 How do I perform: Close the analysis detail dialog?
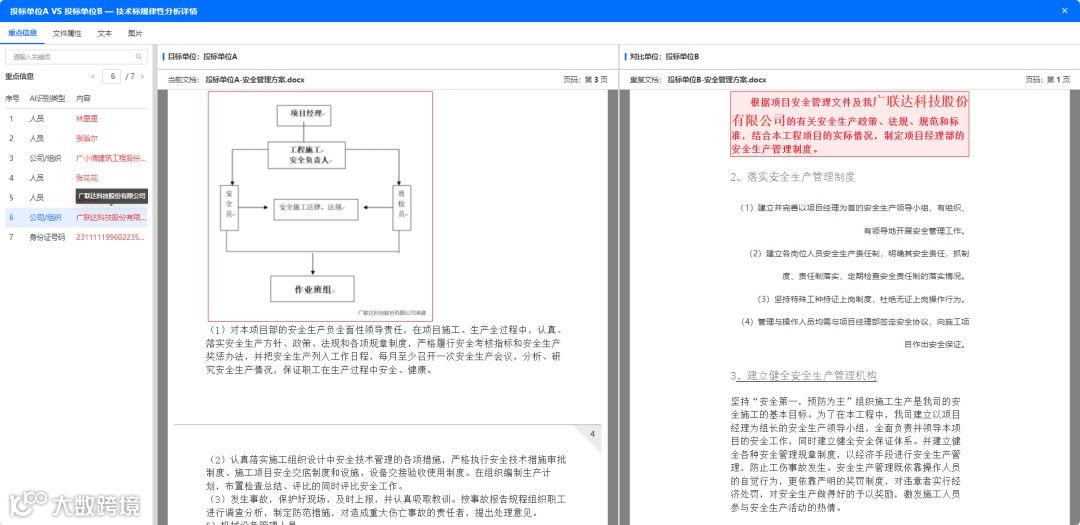(1066, 11)
